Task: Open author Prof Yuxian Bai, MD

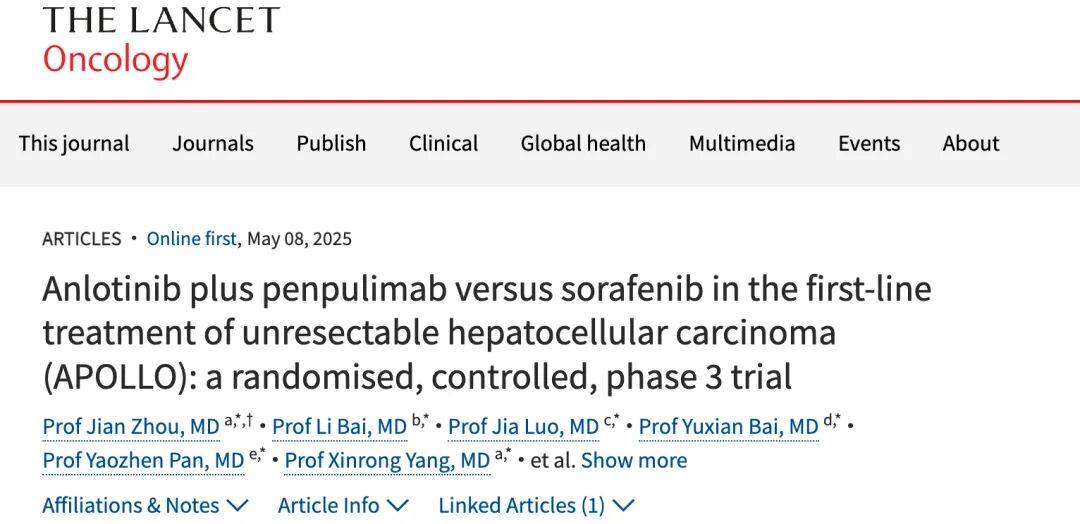Action: tap(728, 427)
